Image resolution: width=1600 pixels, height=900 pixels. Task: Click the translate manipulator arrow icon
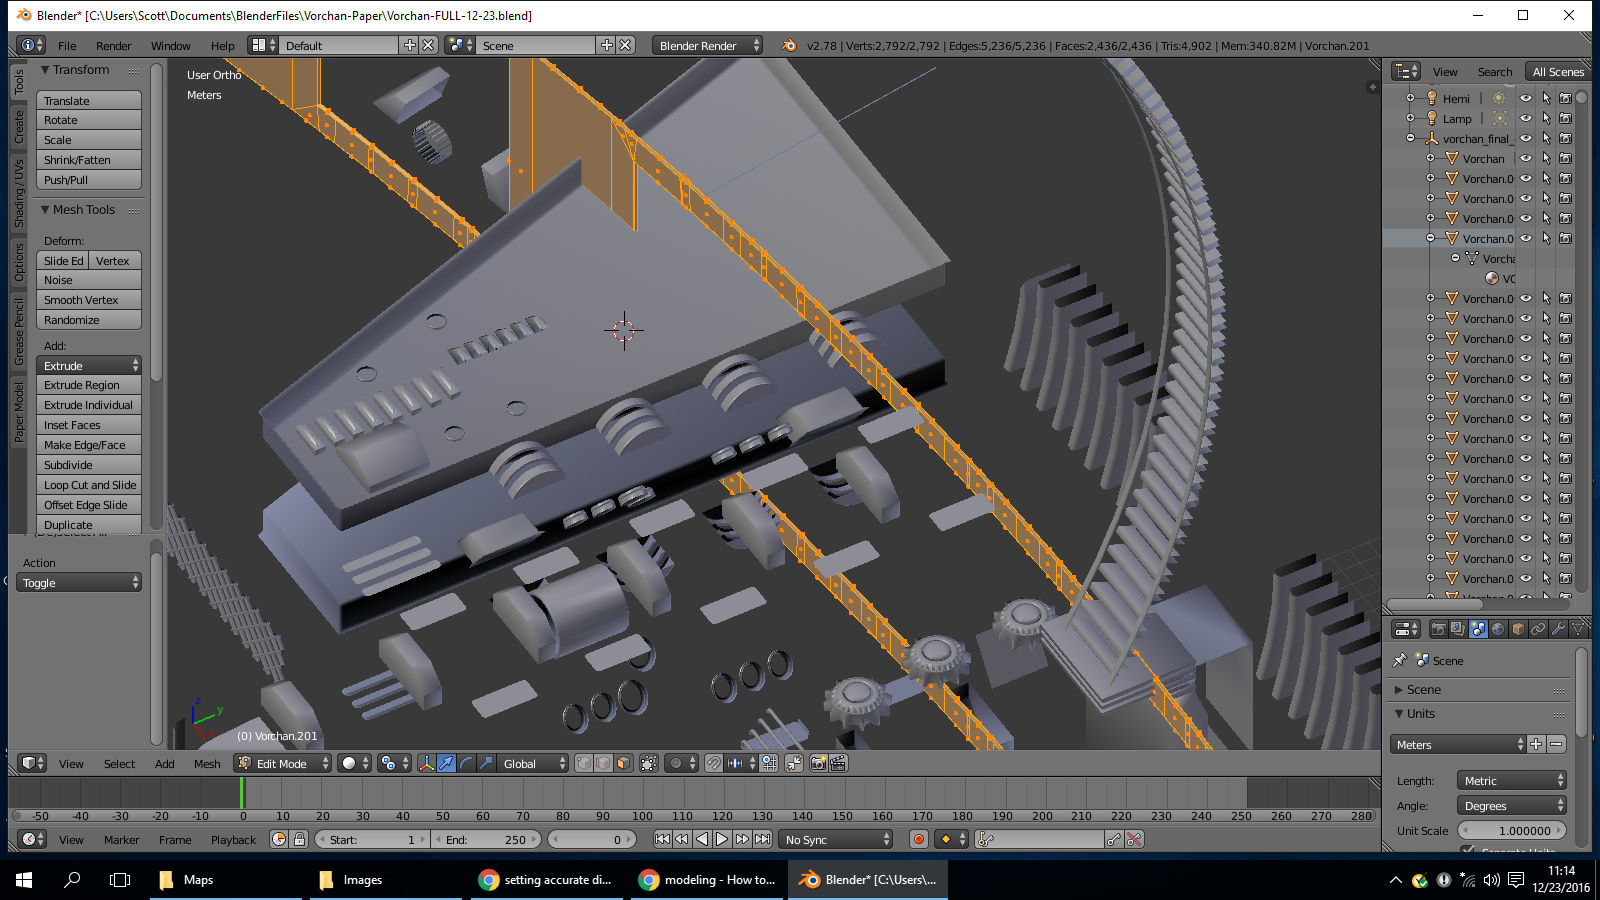point(446,763)
